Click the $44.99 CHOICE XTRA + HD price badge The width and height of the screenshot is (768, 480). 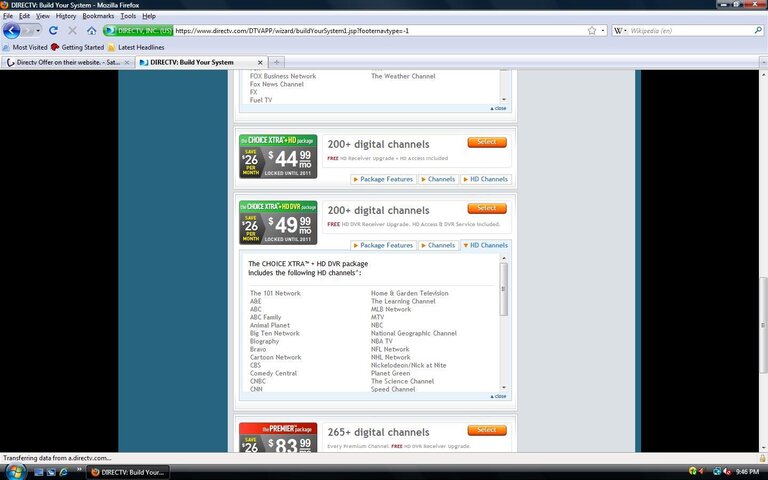click(278, 156)
